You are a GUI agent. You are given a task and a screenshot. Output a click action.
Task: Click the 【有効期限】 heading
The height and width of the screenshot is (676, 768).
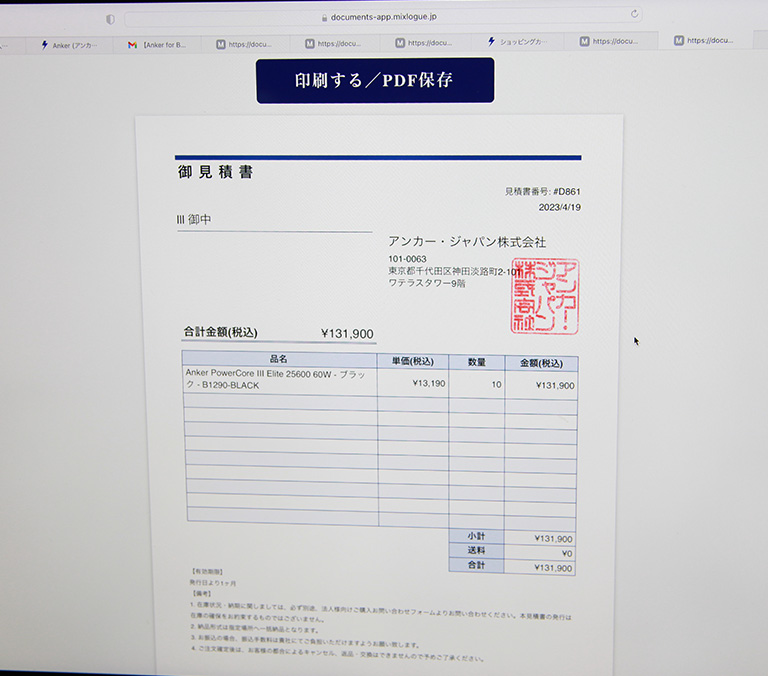point(207,572)
